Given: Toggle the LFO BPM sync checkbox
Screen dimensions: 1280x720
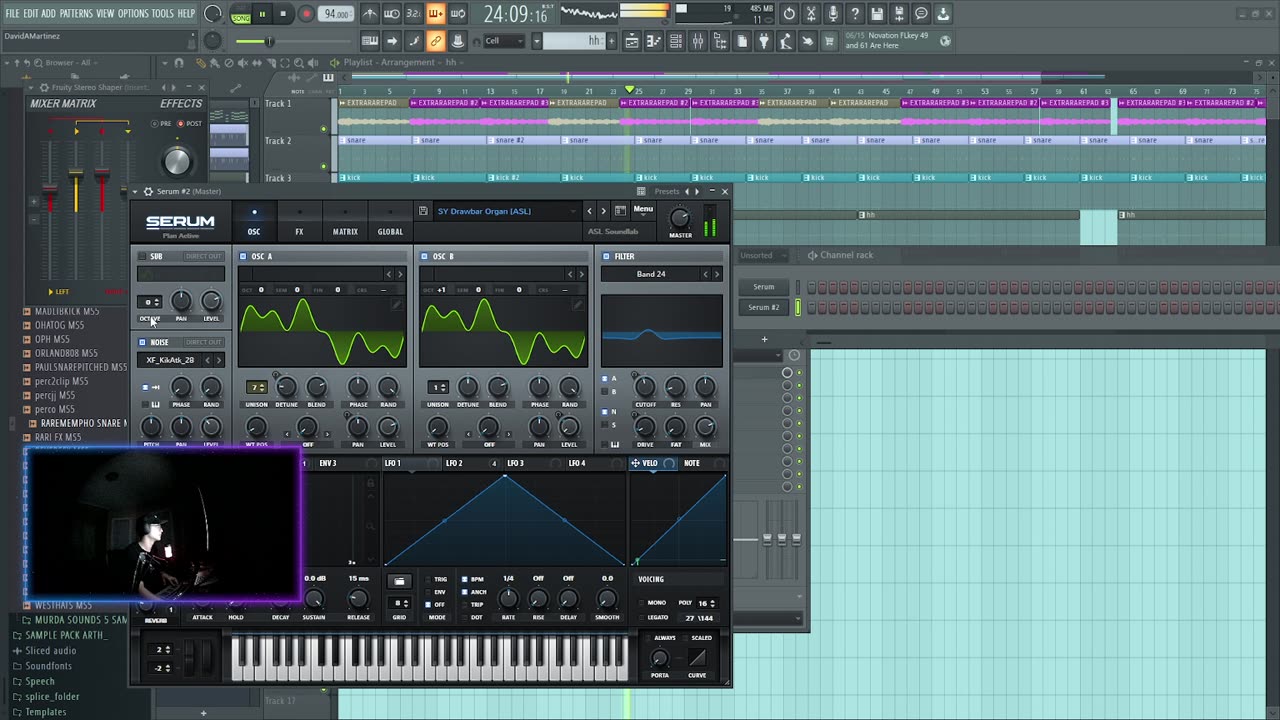Looking at the screenshot, I should (x=465, y=580).
